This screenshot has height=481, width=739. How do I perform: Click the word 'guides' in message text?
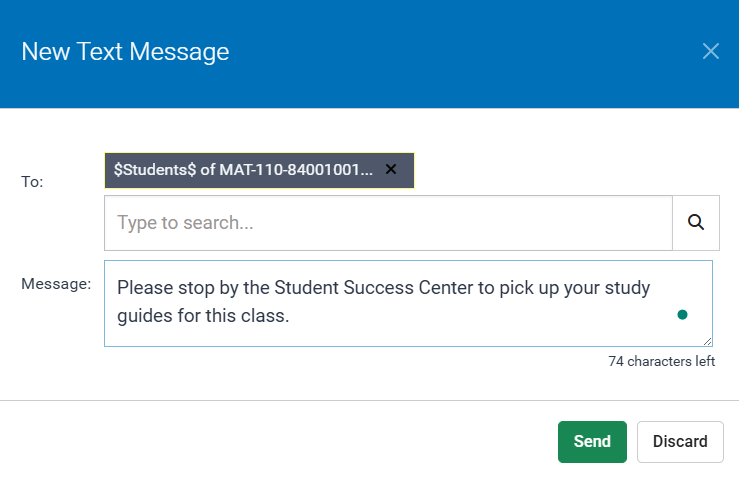click(144, 317)
